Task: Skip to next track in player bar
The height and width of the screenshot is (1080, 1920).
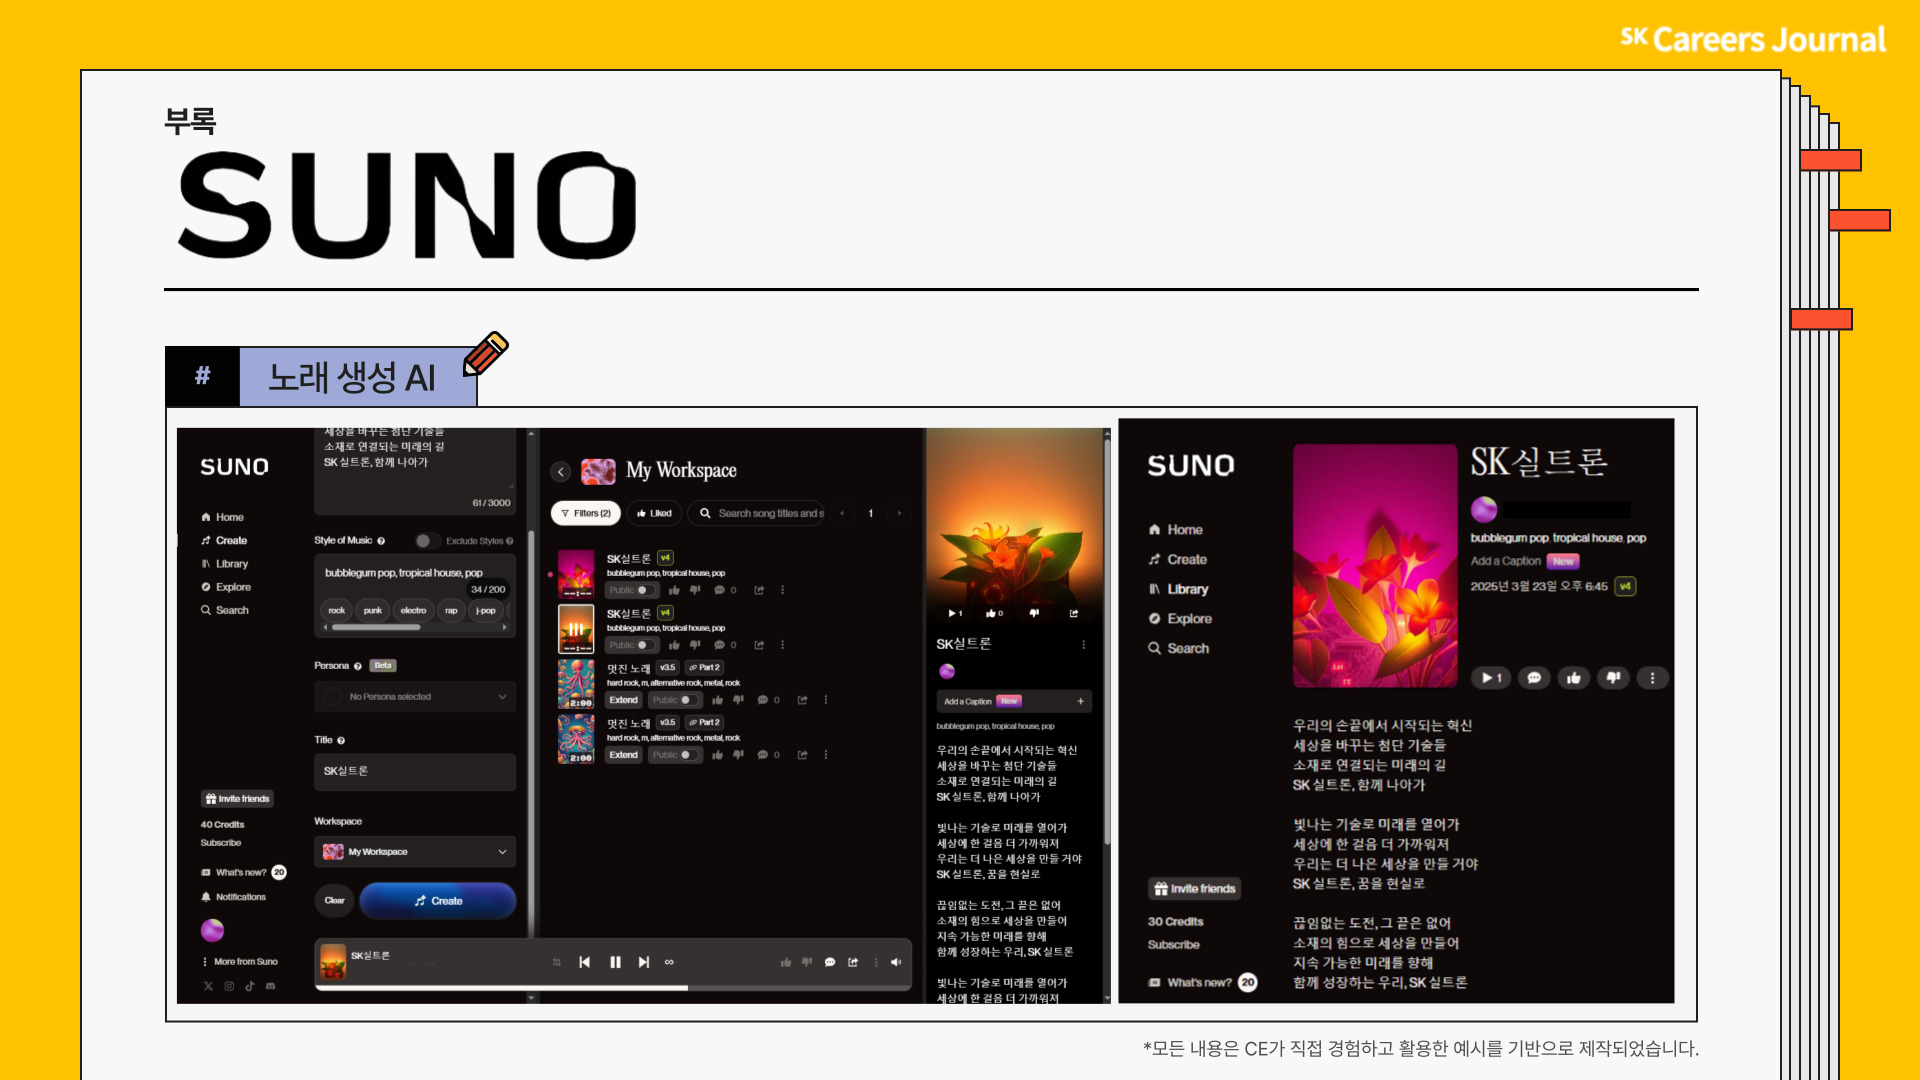Action: (x=644, y=962)
